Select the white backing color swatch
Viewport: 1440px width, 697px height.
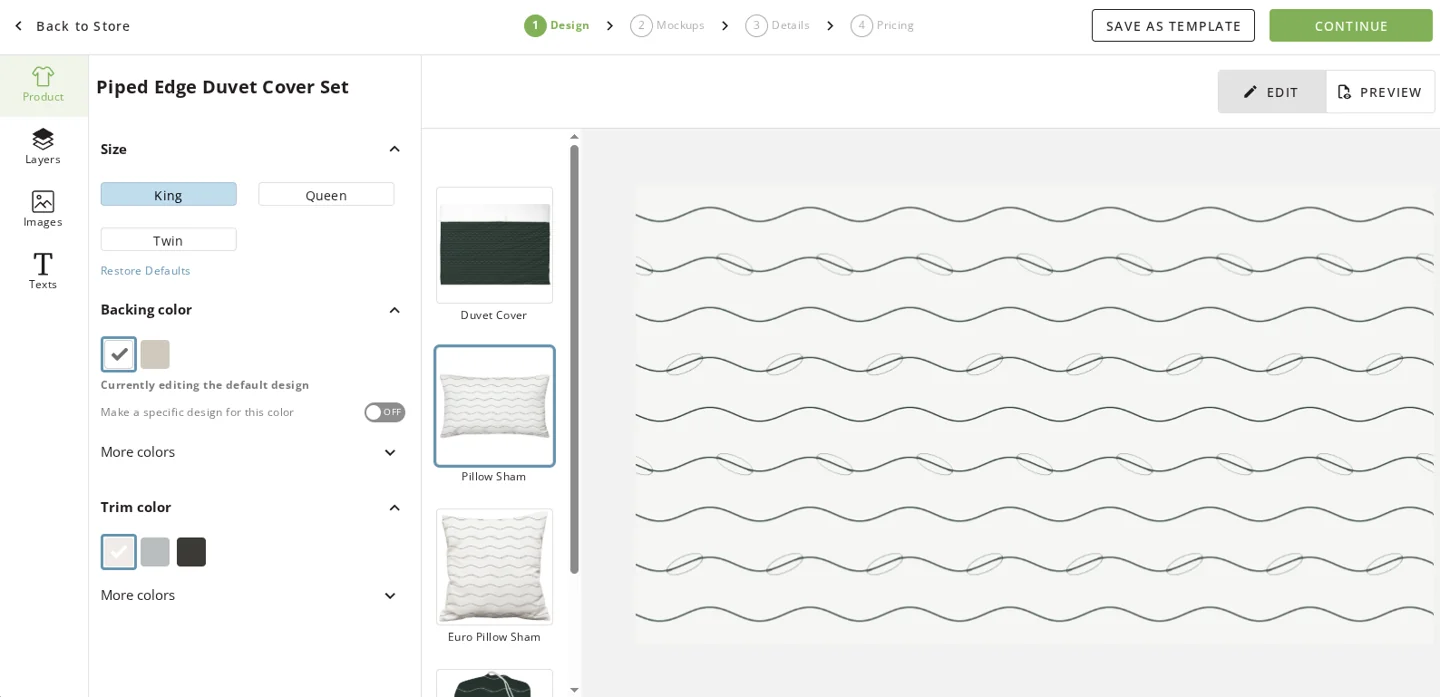click(x=119, y=354)
